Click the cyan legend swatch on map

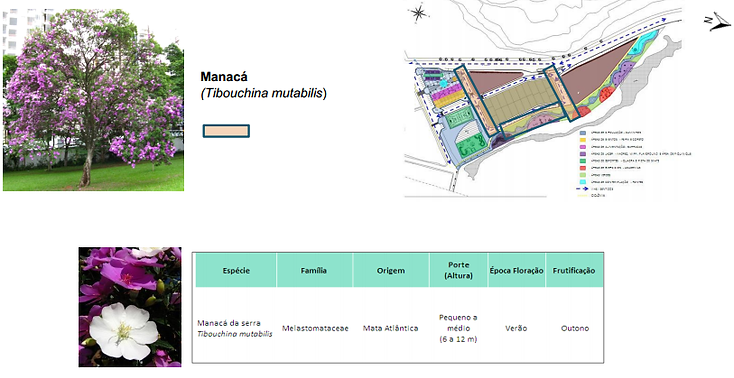[x=583, y=182]
